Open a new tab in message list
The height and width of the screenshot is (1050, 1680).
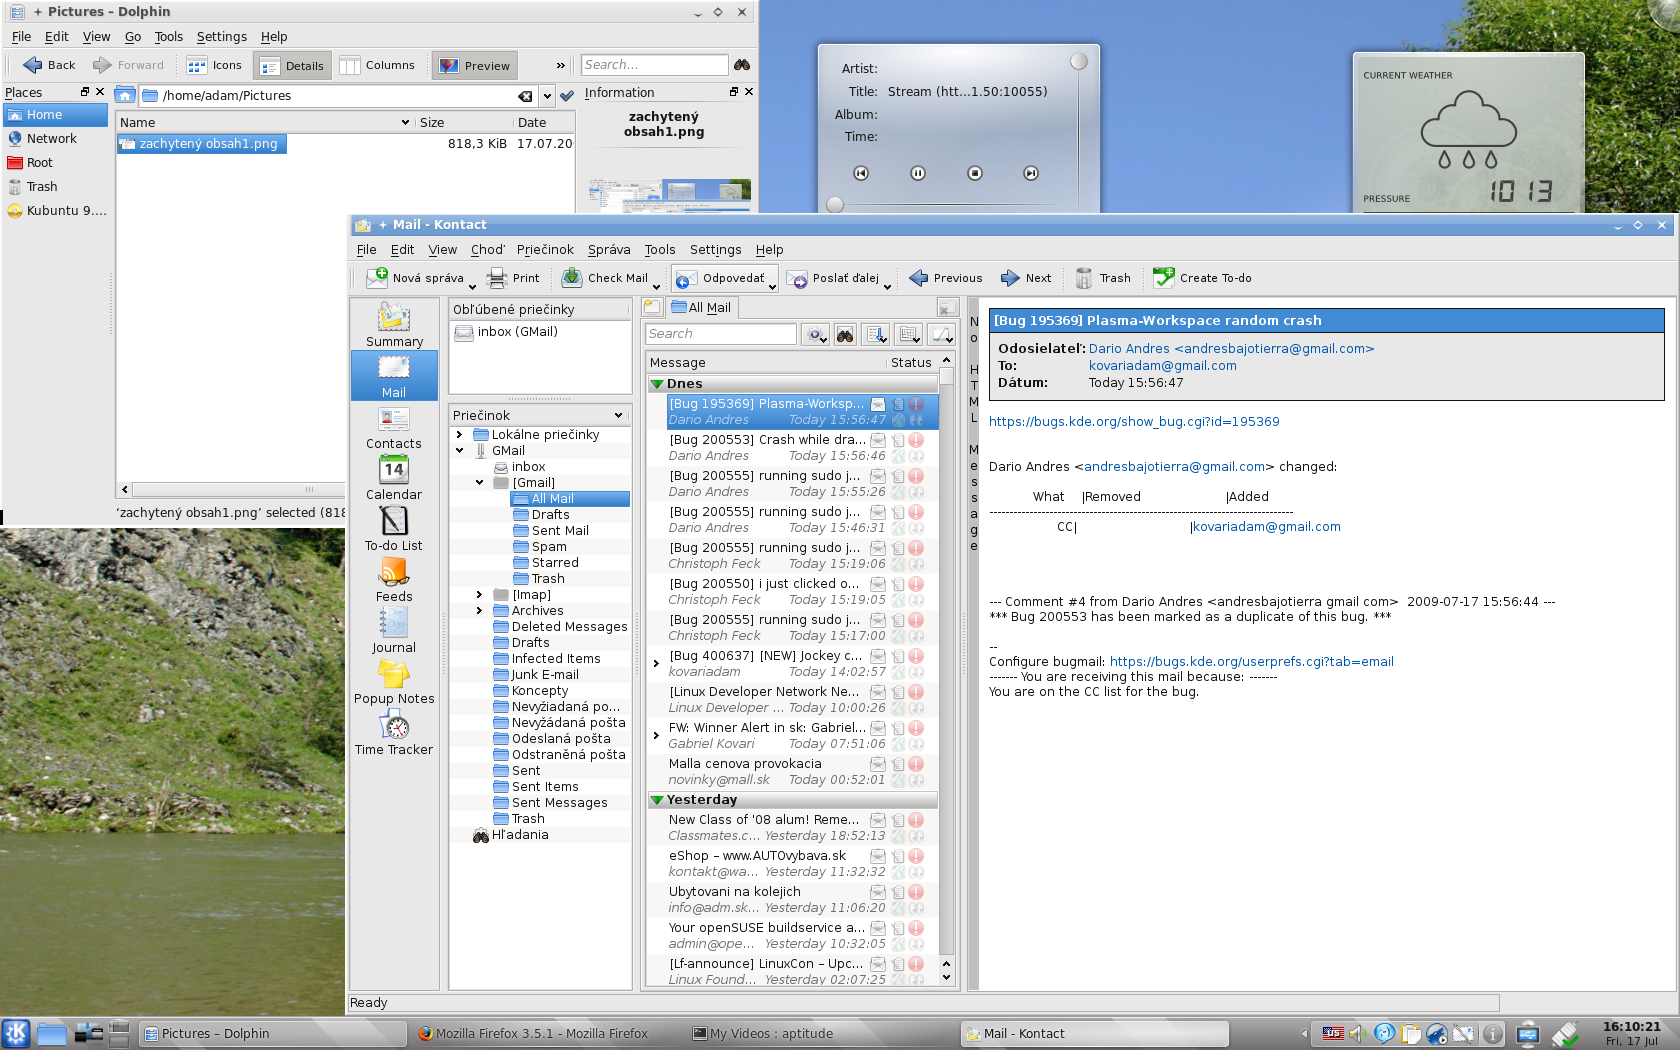652,308
